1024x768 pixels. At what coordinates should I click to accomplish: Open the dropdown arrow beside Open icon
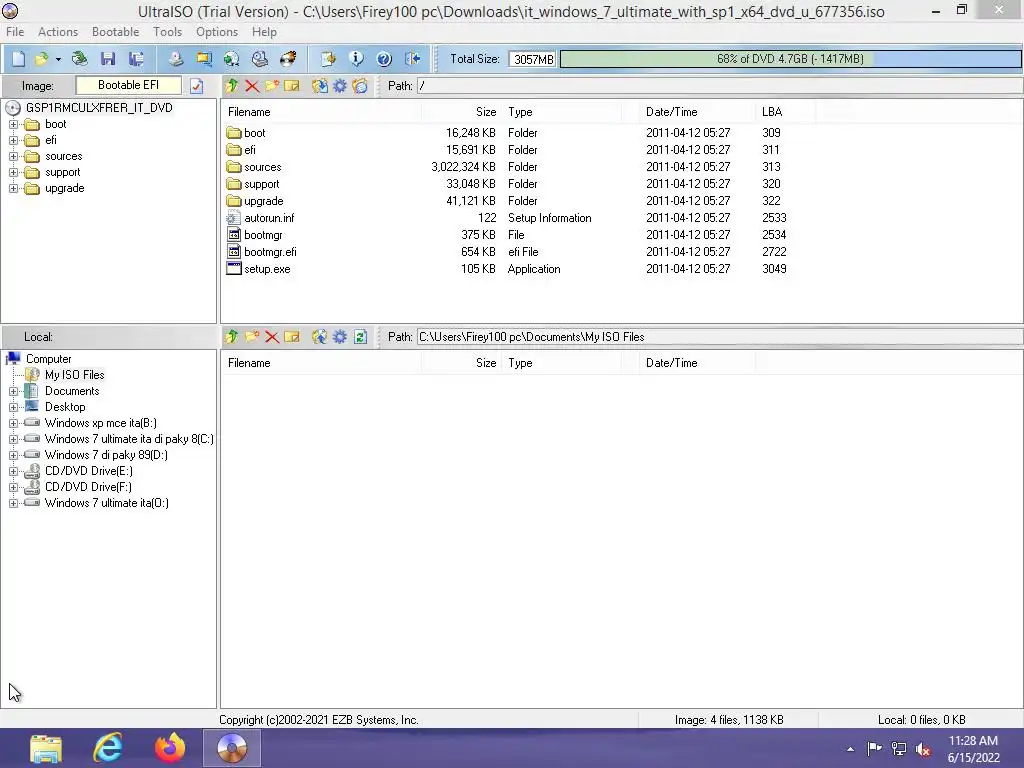[x=58, y=59]
